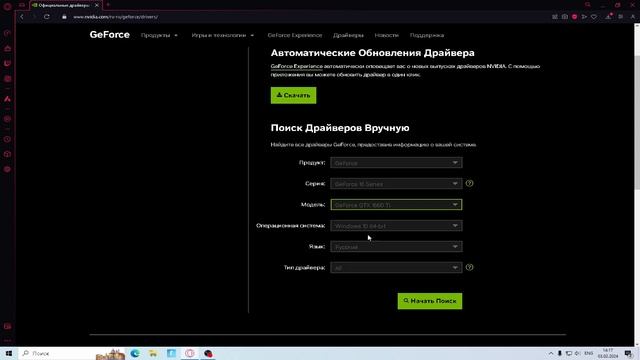This screenshot has height=360, width=640.
Task: Open the downloads icon in the toolbar
Action: pos(608,17)
